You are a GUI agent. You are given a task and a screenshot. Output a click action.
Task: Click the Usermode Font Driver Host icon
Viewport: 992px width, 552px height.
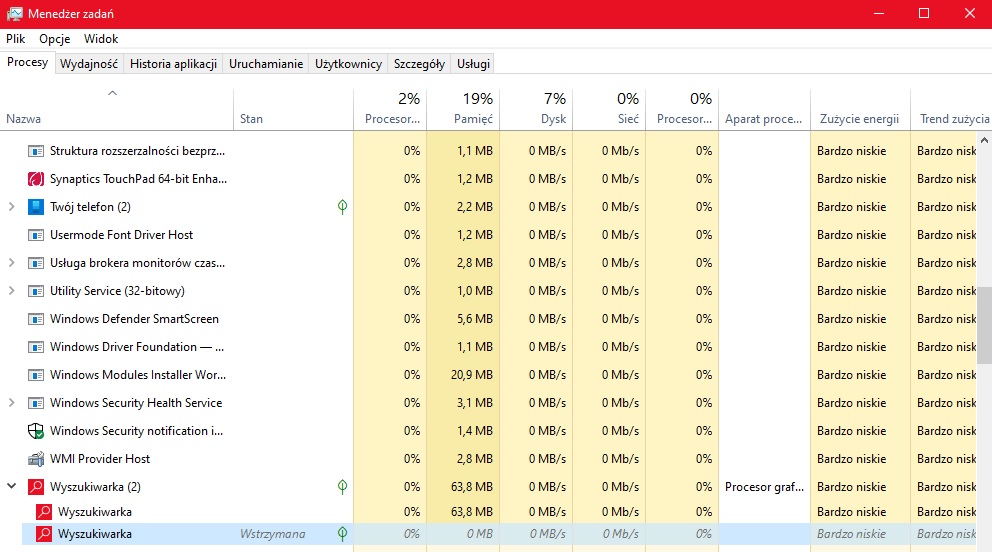(x=36, y=235)
